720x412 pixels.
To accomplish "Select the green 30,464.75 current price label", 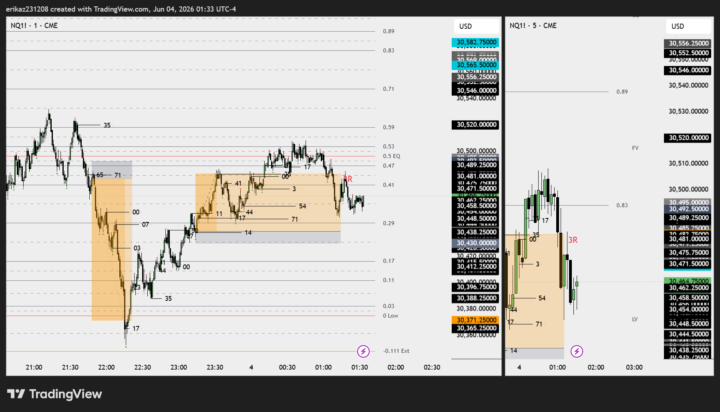I will (687, 281).
